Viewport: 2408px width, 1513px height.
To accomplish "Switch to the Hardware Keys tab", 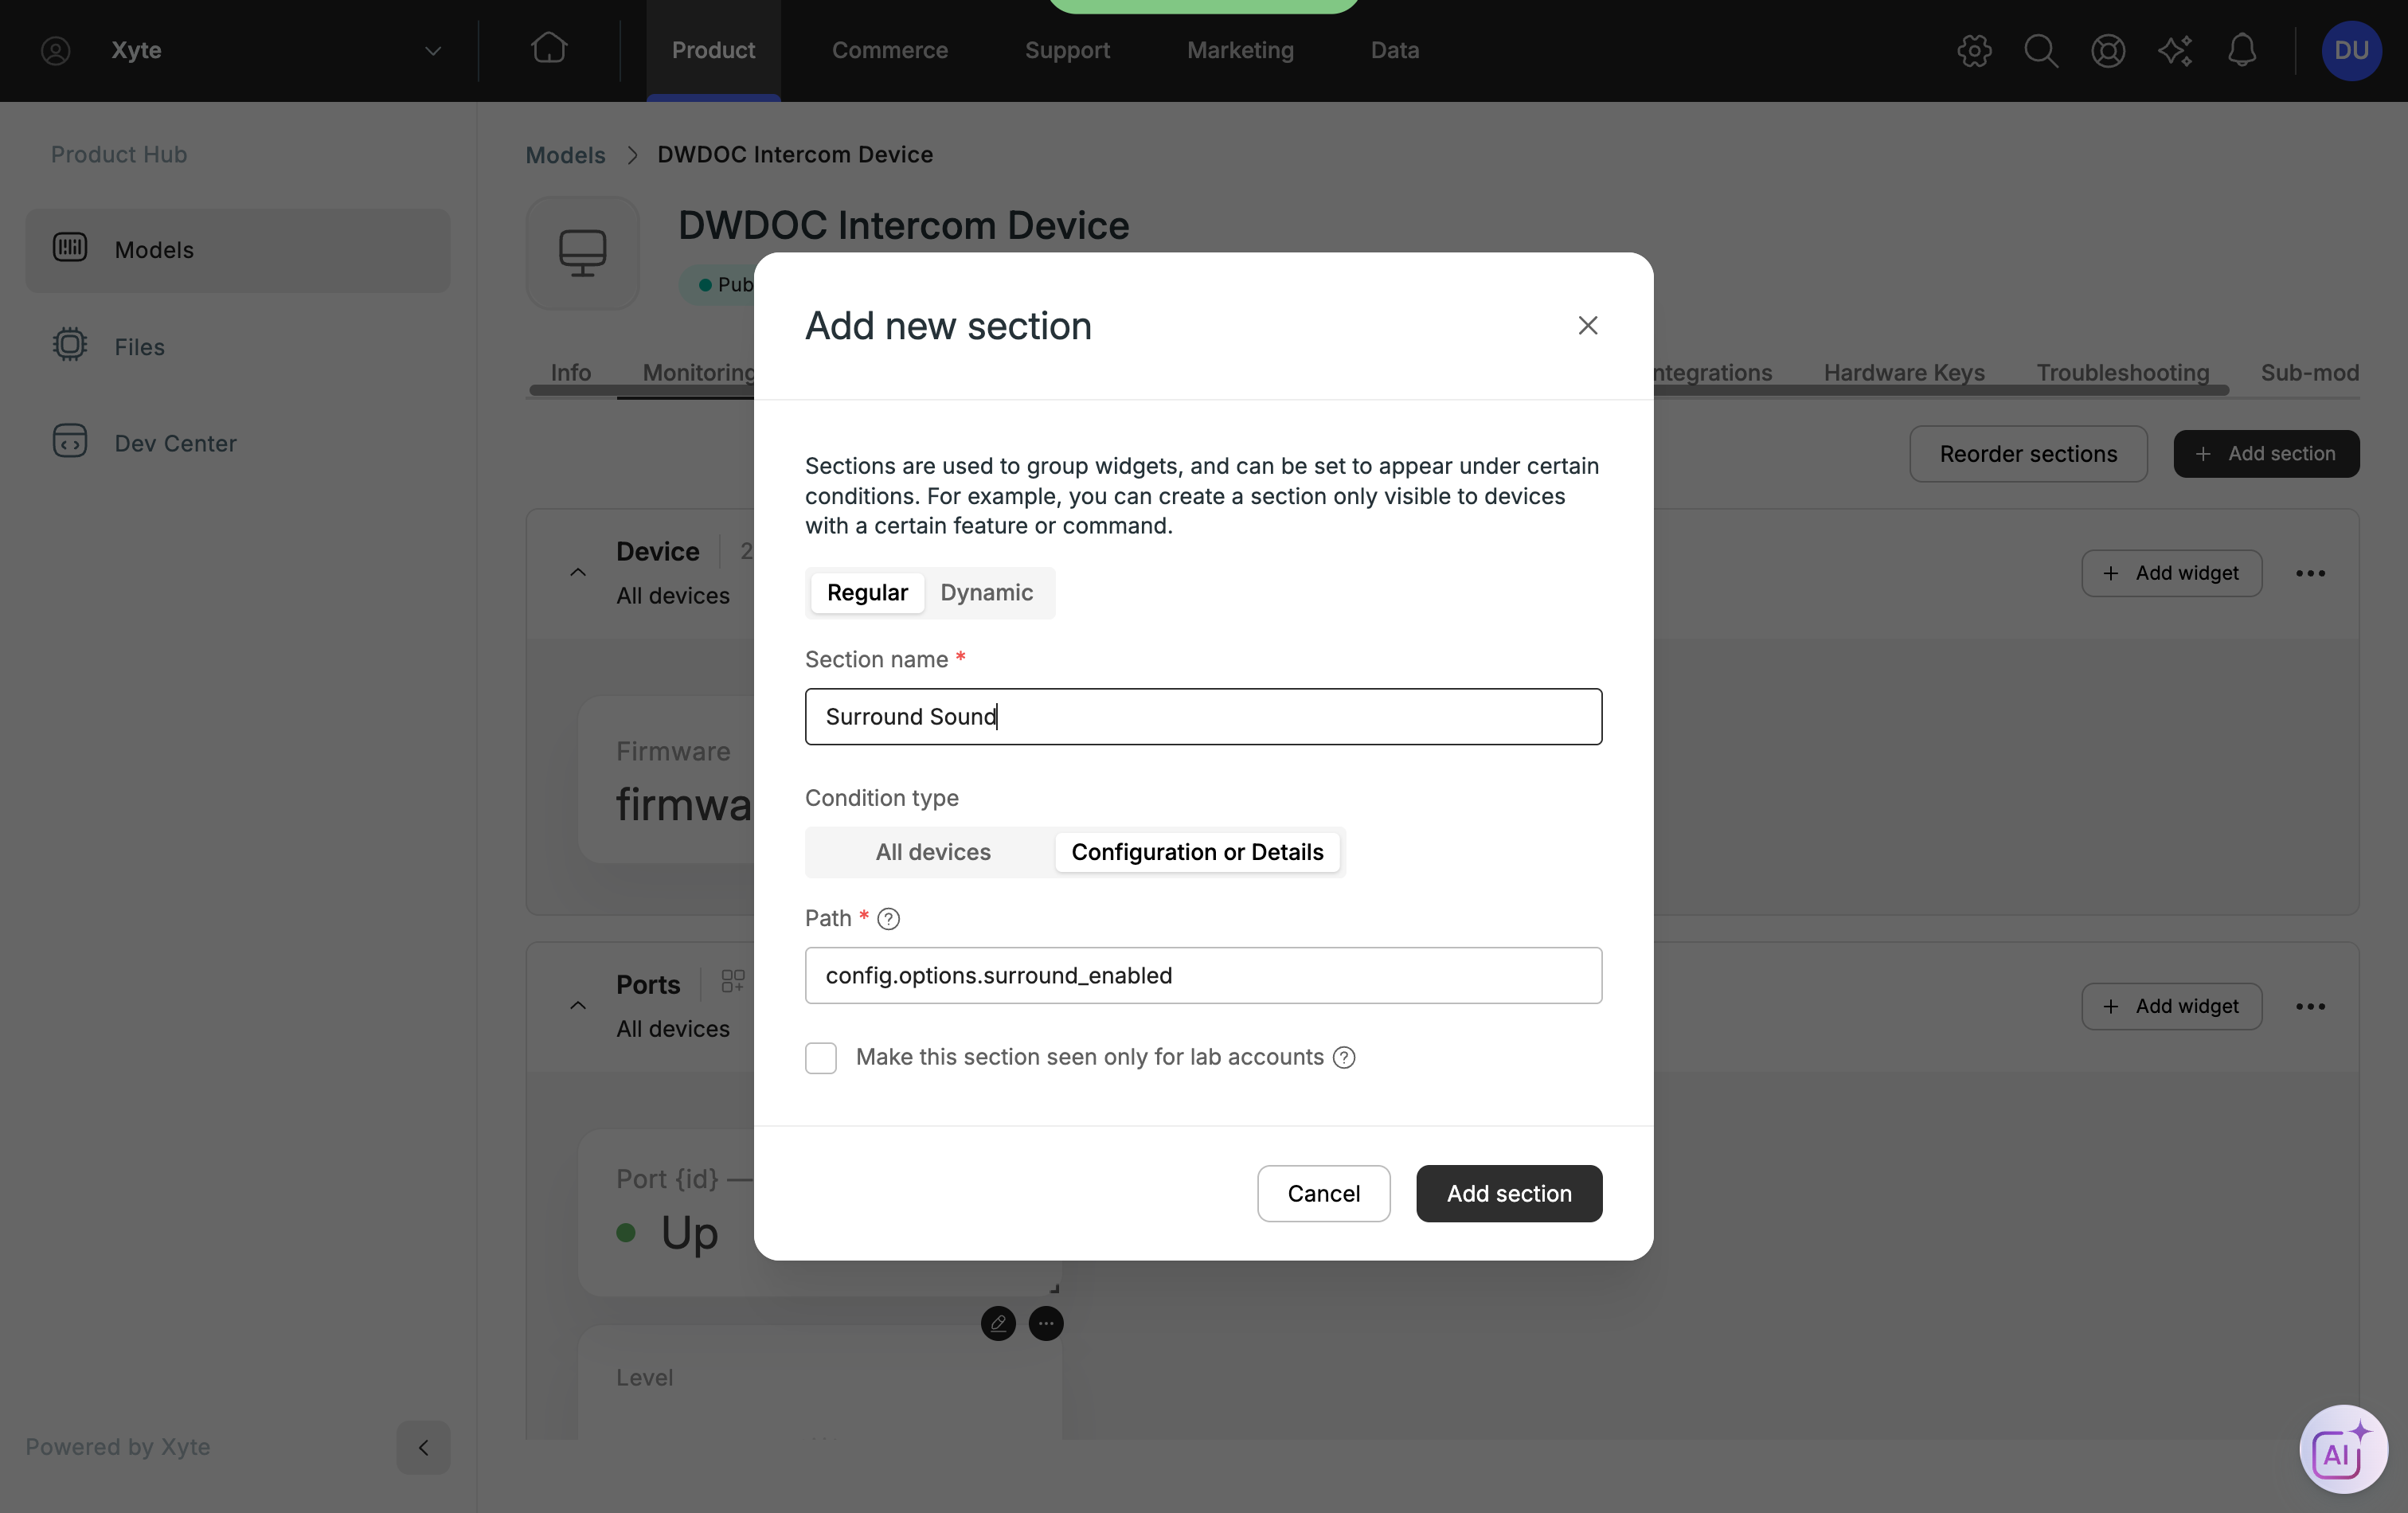I will click(1904, 372).
